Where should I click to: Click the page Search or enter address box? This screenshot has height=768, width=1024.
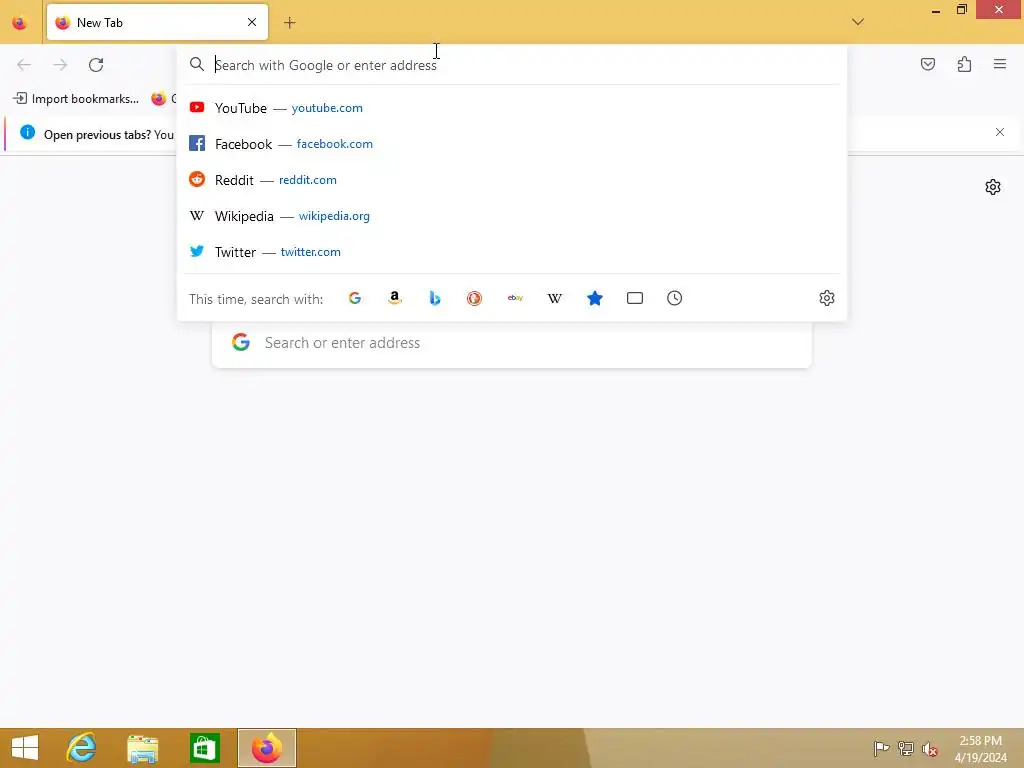(x=512, y=344)
